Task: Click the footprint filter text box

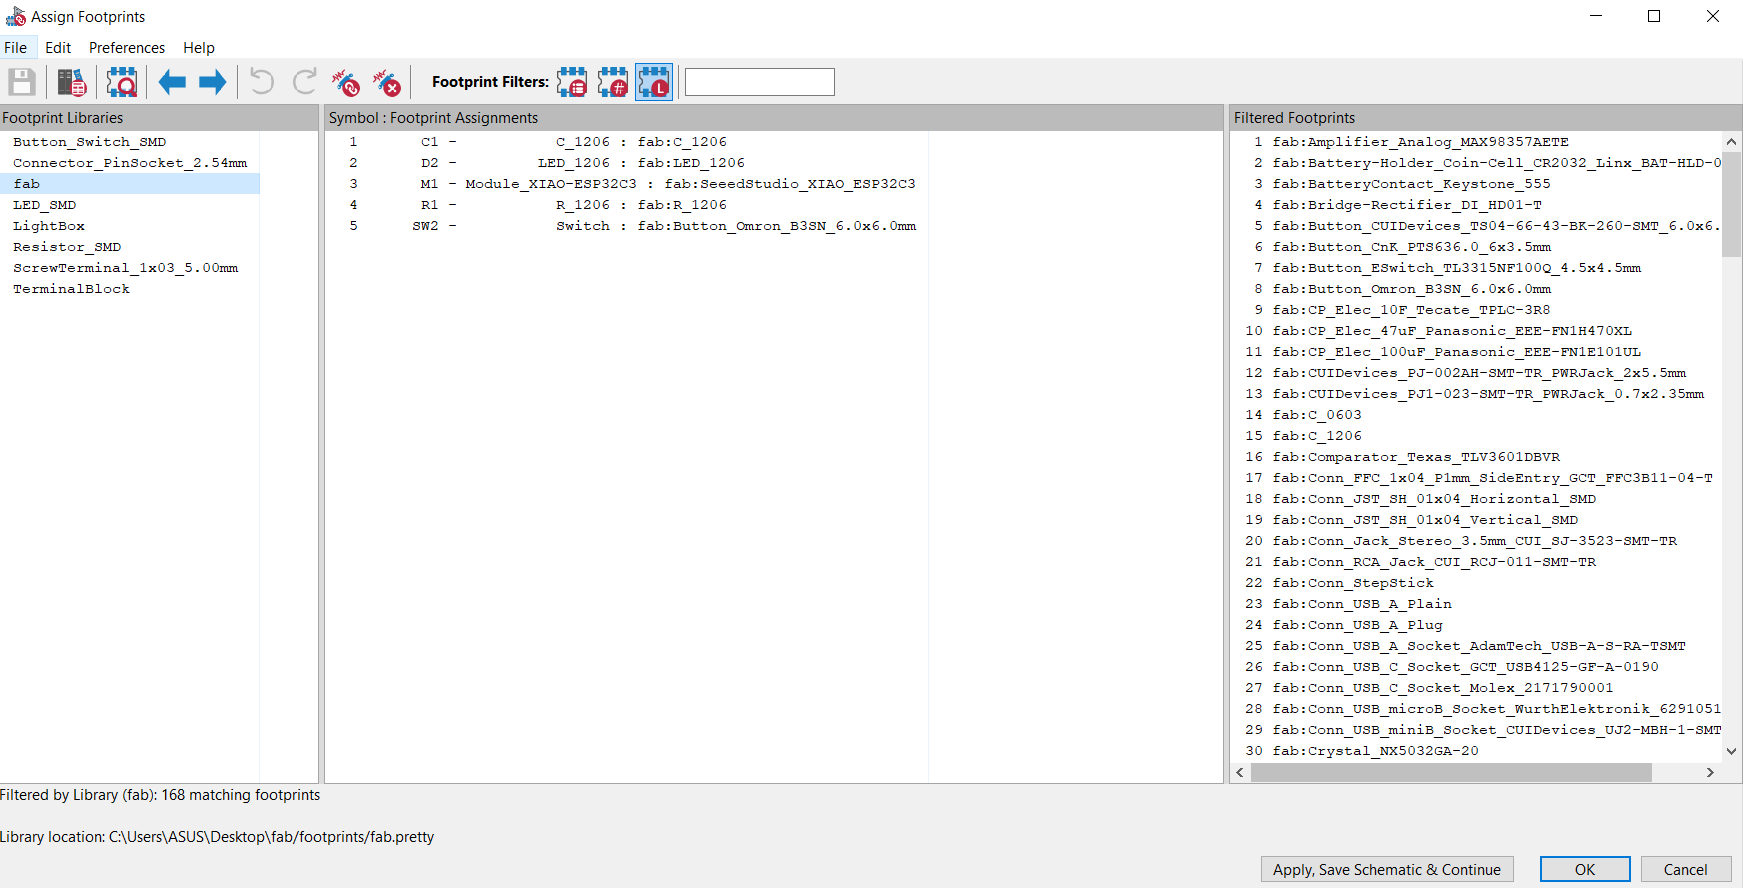Action: point(760,82)
